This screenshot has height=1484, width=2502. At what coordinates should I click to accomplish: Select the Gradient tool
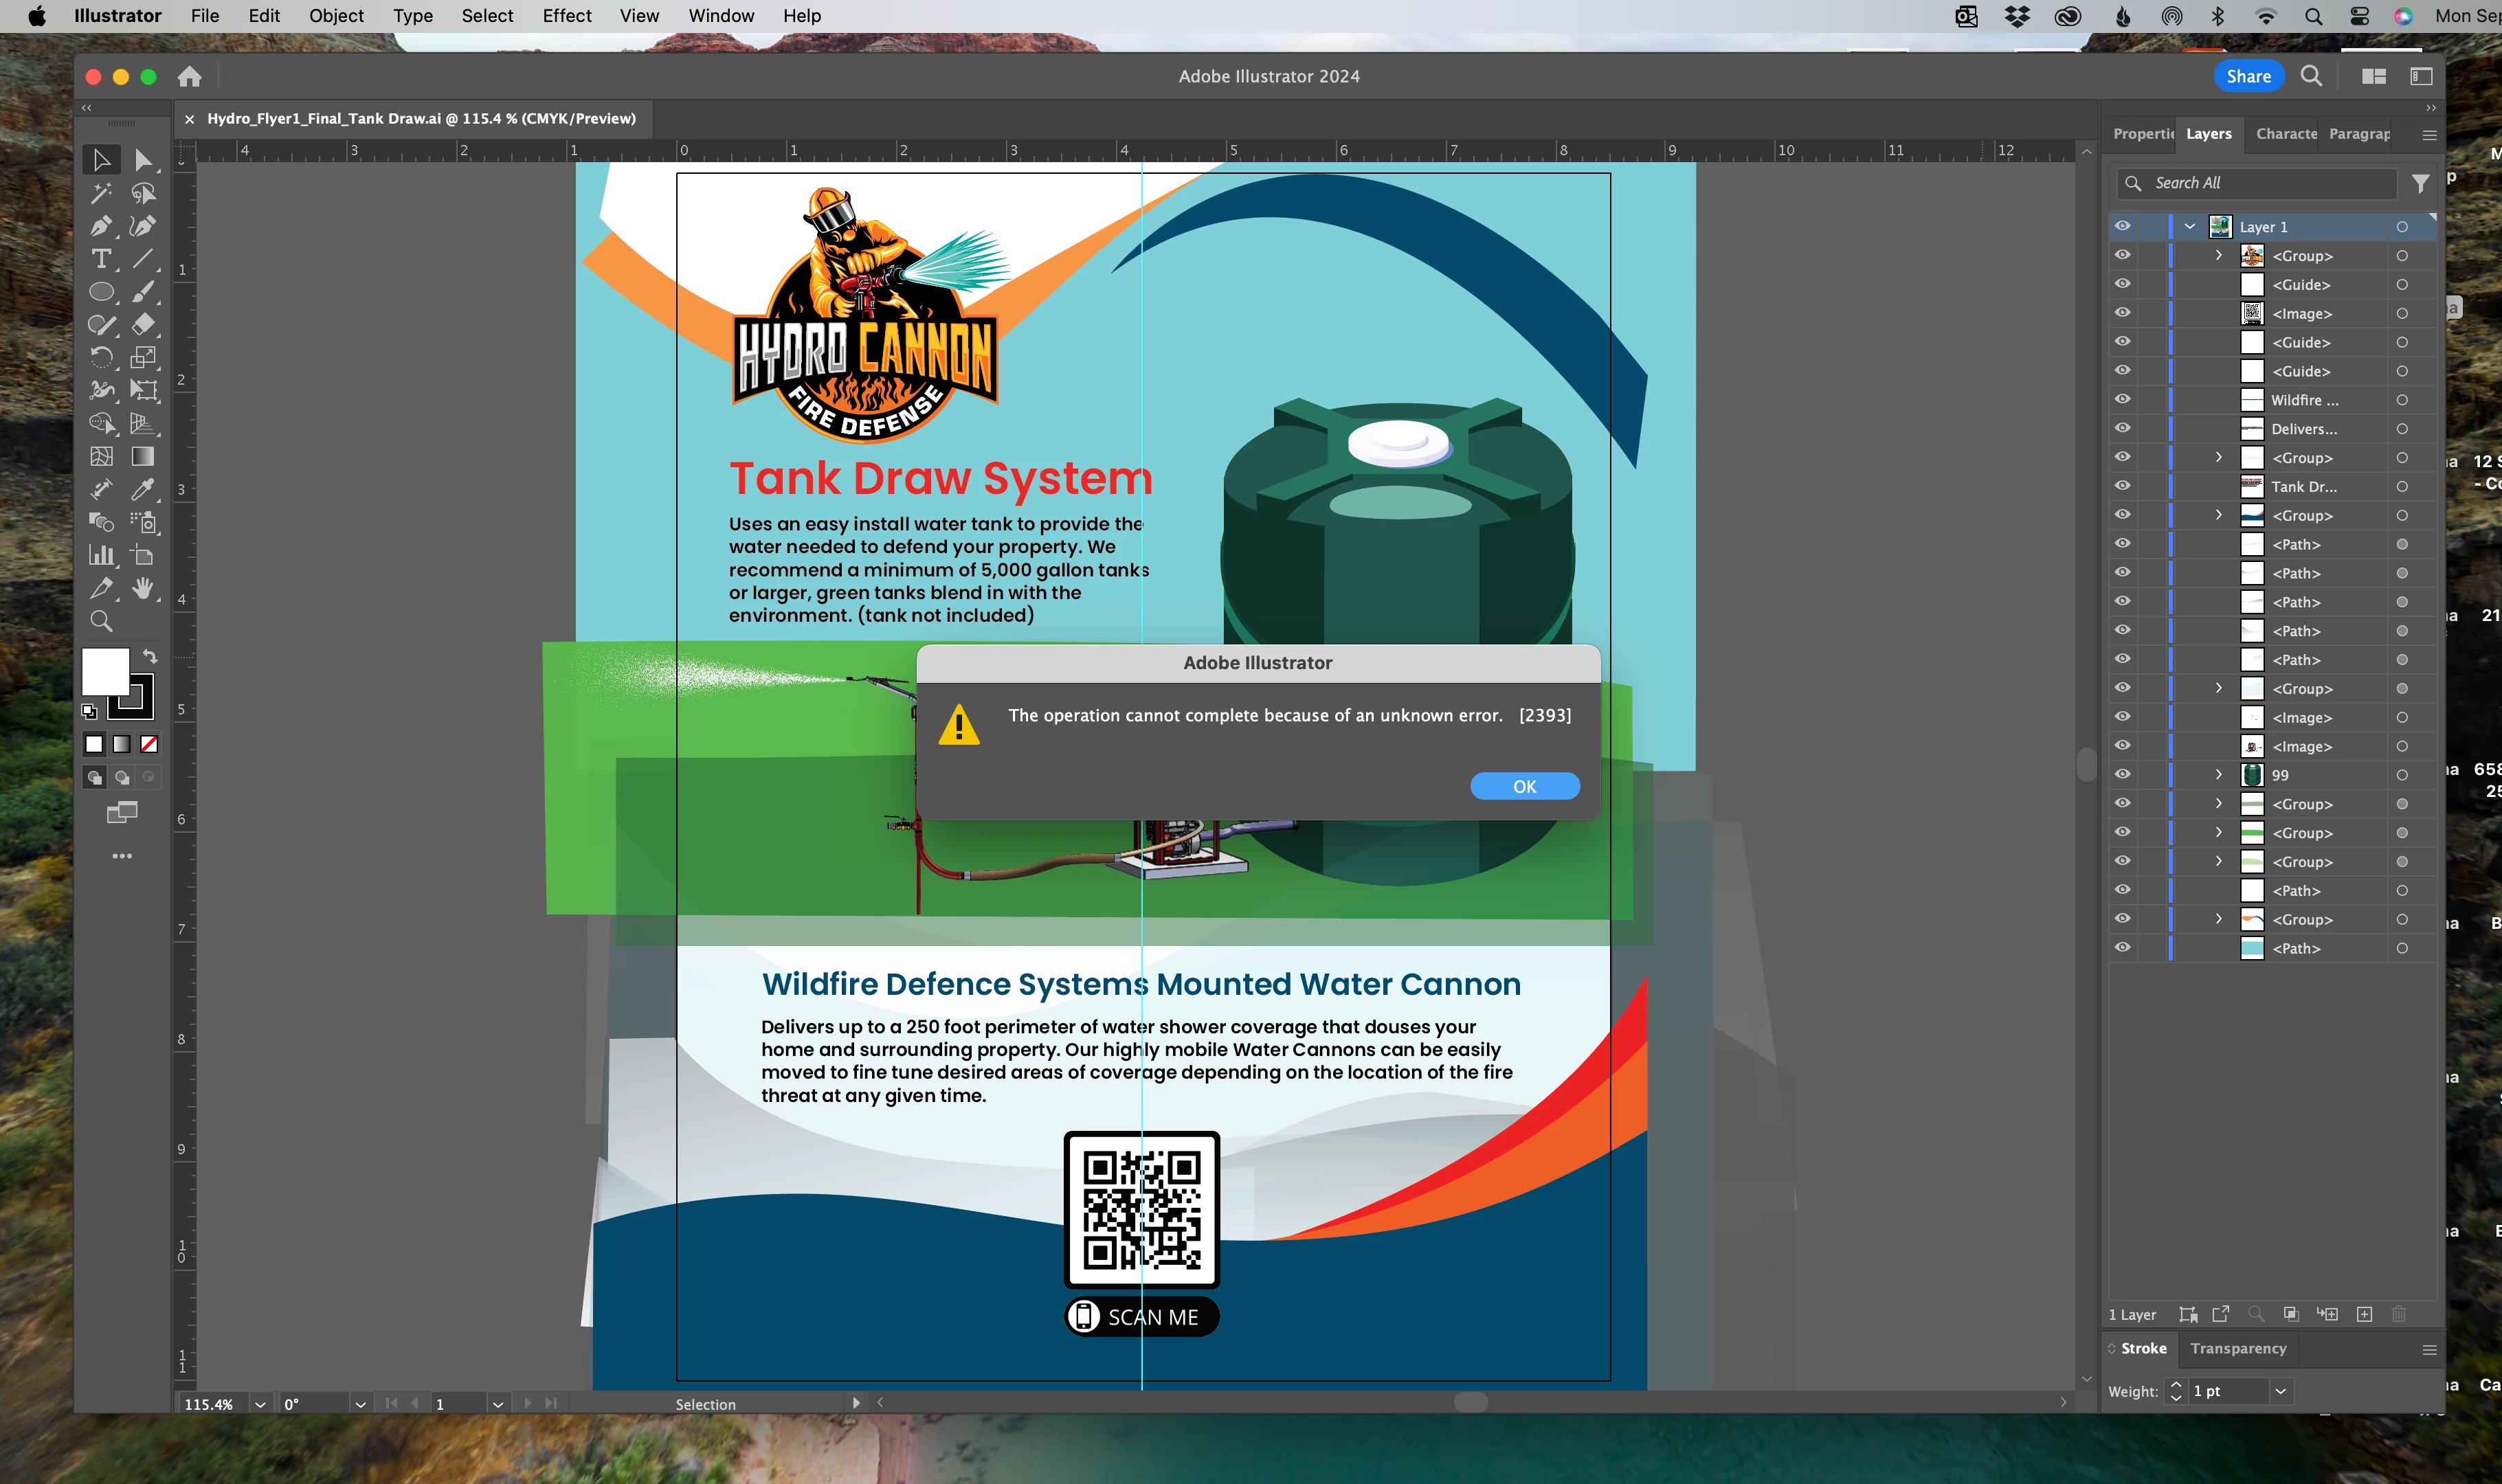coord(143,456)
